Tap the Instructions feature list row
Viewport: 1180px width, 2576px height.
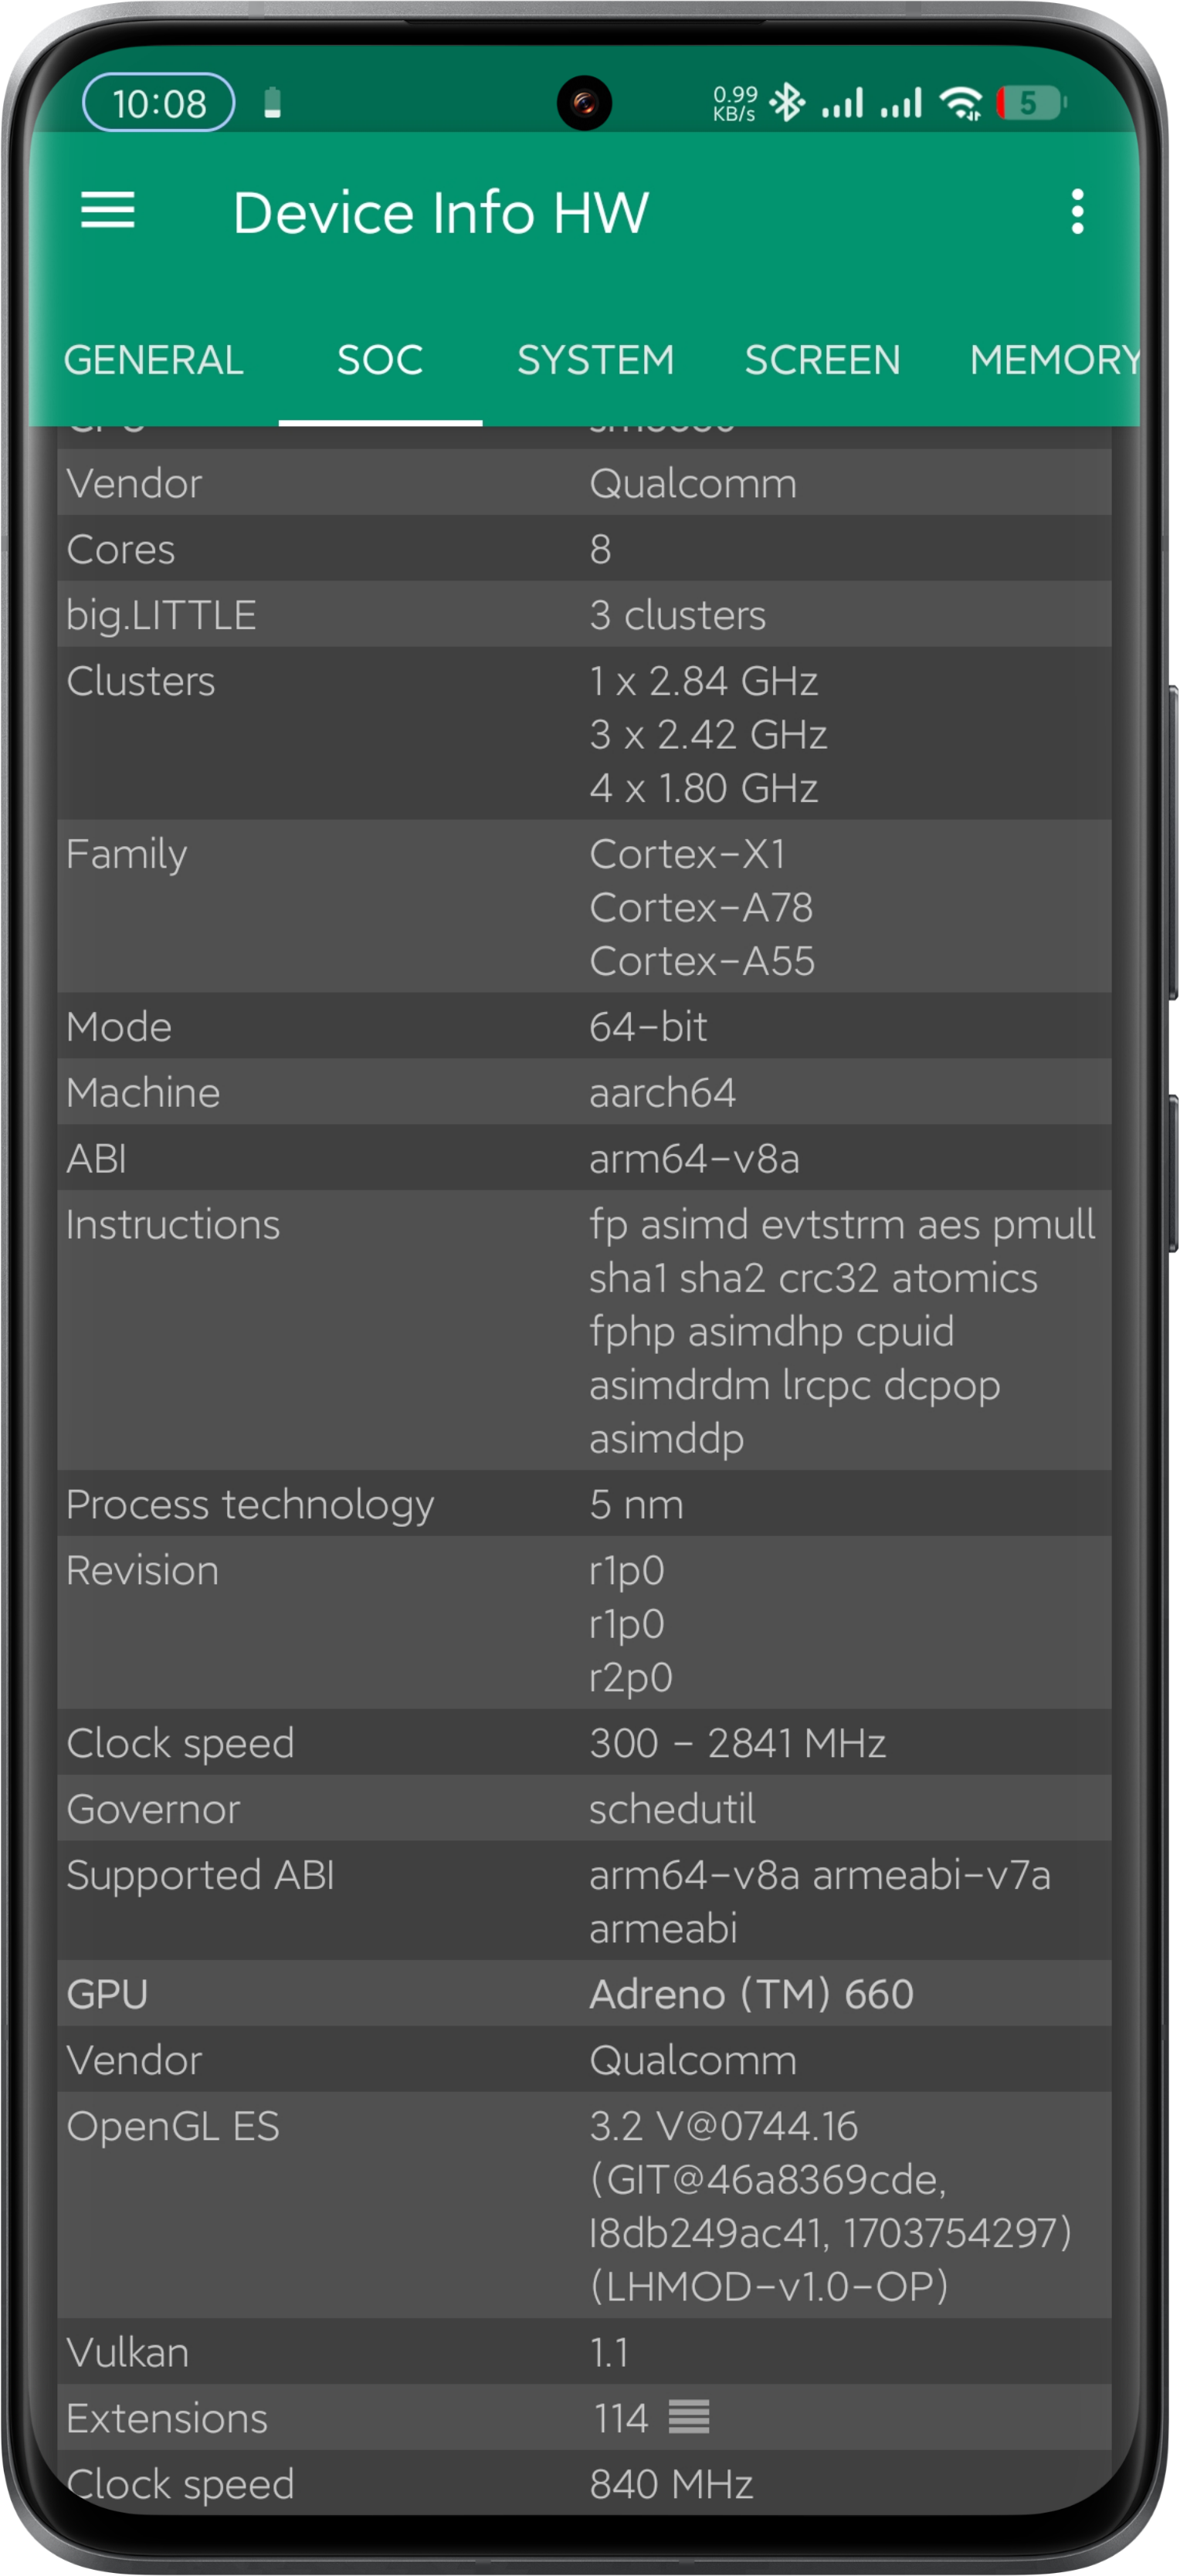[584, 1330]
